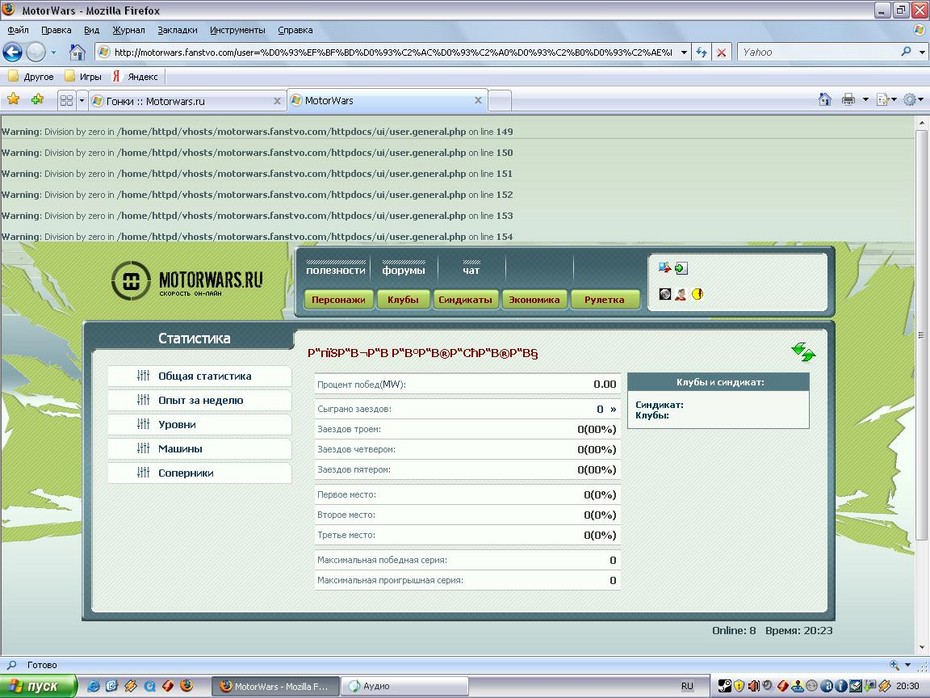Click the green arrow login icon
The width and height of the screenshot is (930, 698).
(681, 268)
